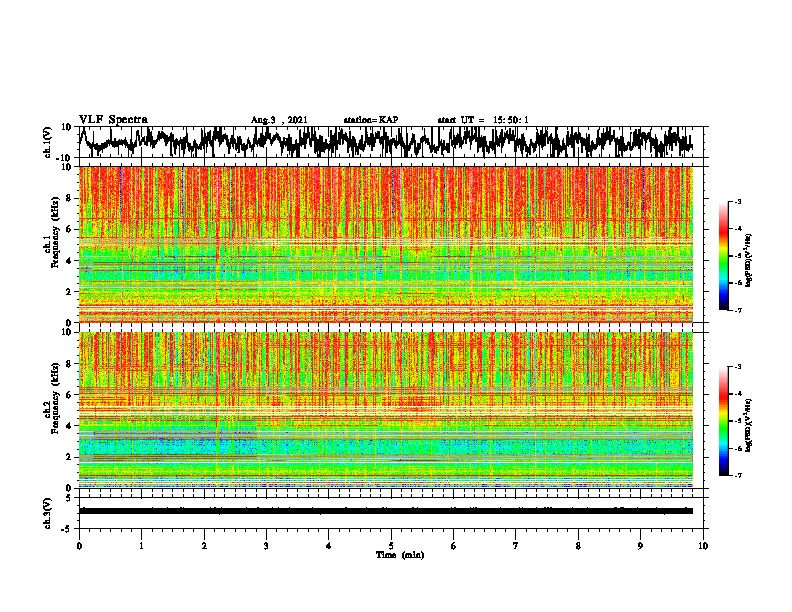Click the "-5" tick on ch.3(V) axis

pyautogui.click(x=67, y=529)
